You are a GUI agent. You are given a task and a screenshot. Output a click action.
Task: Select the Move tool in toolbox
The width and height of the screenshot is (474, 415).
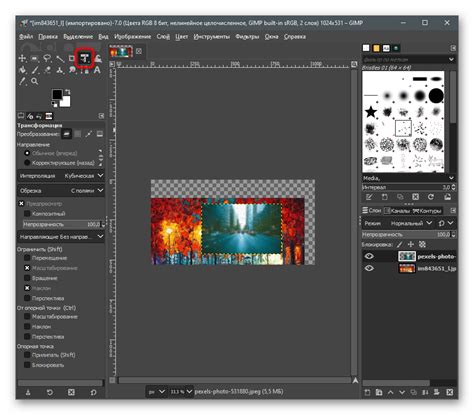click(22, 59)
